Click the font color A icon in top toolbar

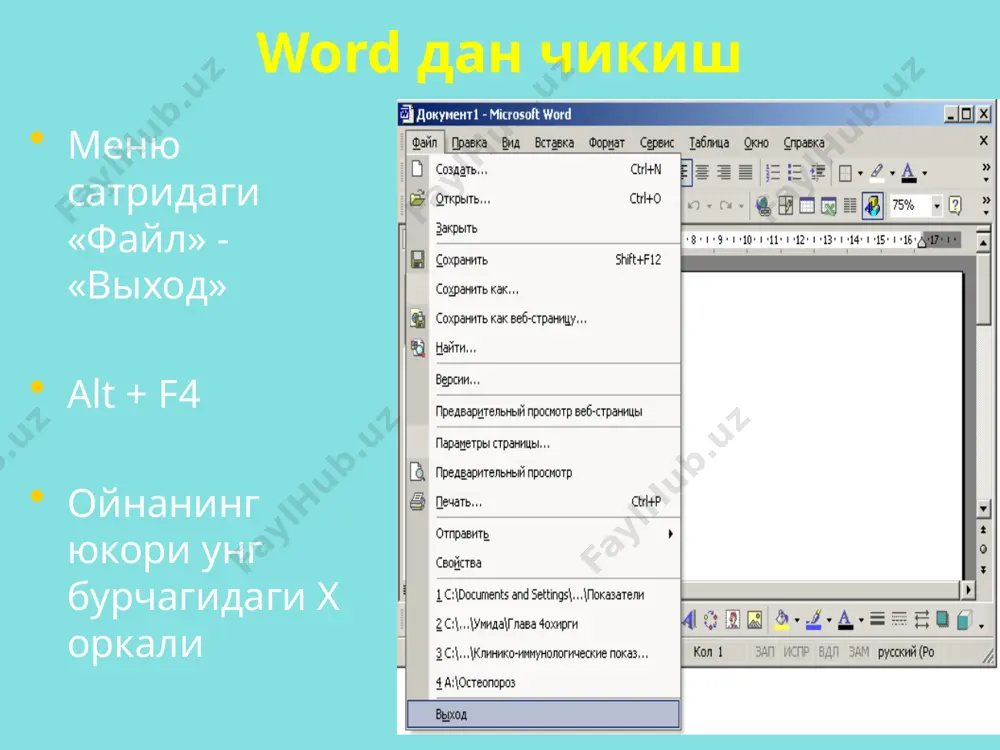click(x=909, y=172)
